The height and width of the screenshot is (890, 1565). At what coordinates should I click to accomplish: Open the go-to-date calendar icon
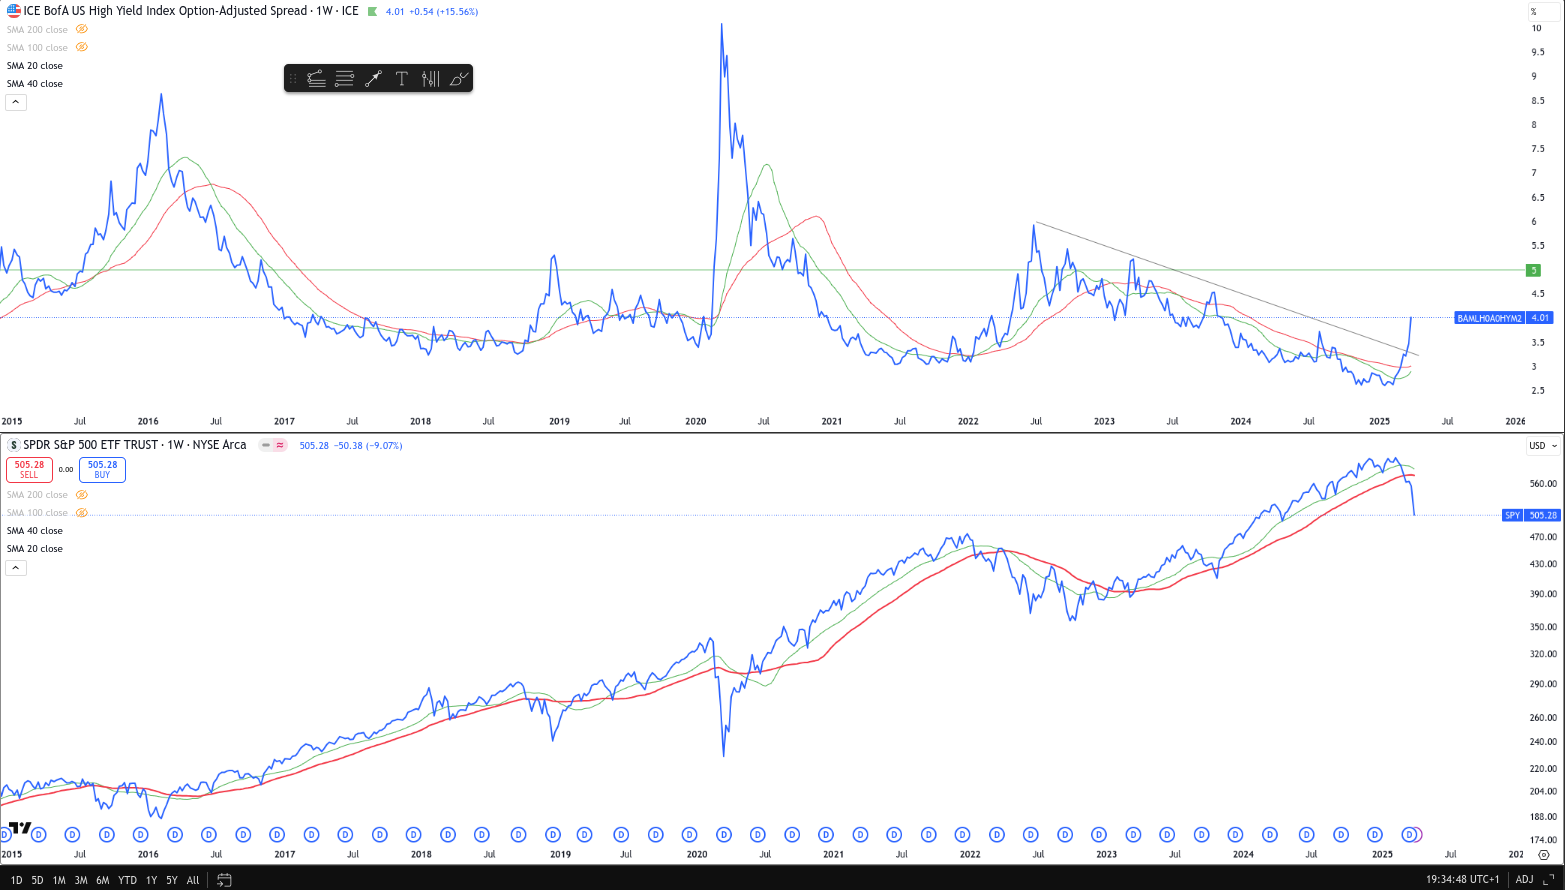click(x=224, y=880)
